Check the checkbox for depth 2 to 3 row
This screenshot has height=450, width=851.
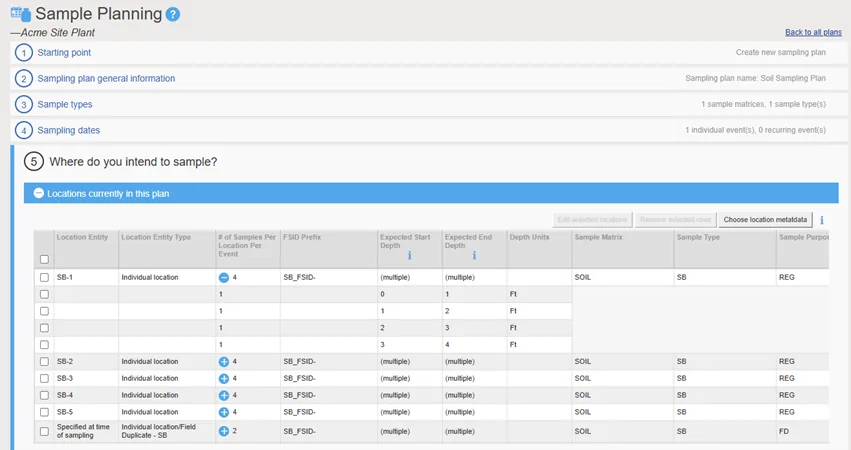coord(45,328)
